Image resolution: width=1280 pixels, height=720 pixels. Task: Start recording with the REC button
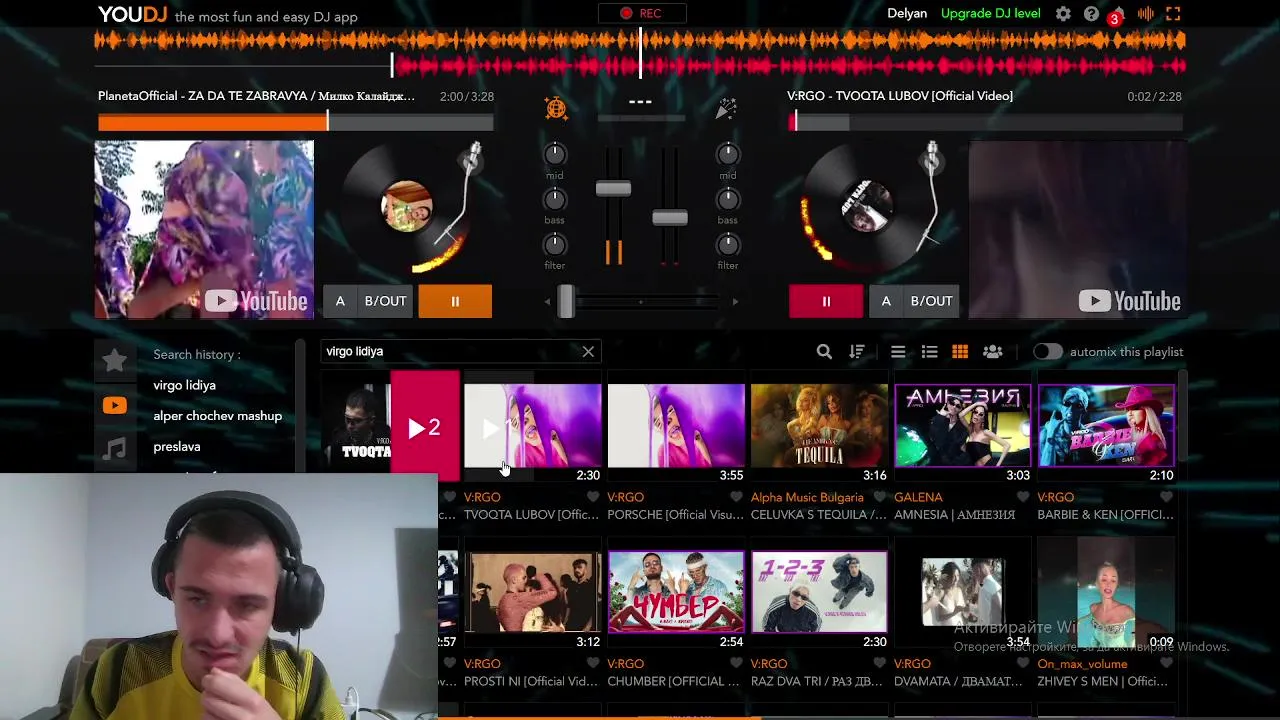click(641, 13)
